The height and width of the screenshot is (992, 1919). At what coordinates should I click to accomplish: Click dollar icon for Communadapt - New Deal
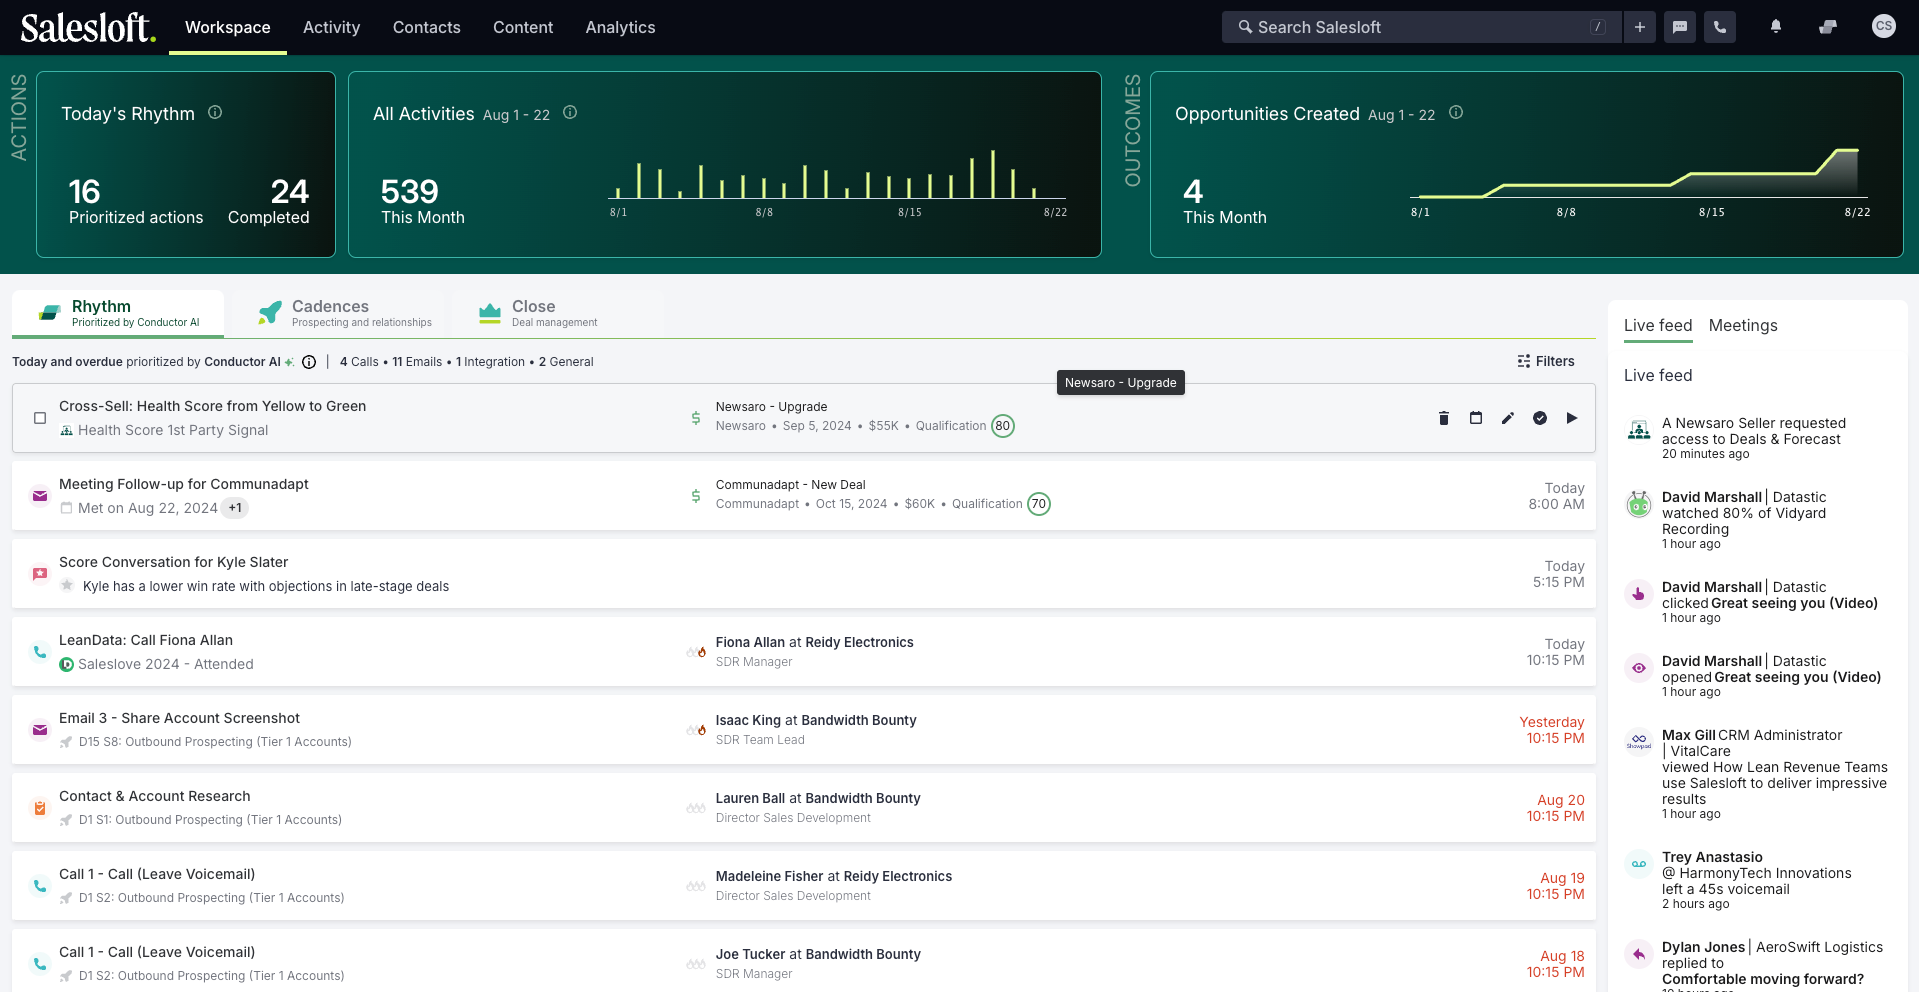pyautogui.click(x=696, y=496)
